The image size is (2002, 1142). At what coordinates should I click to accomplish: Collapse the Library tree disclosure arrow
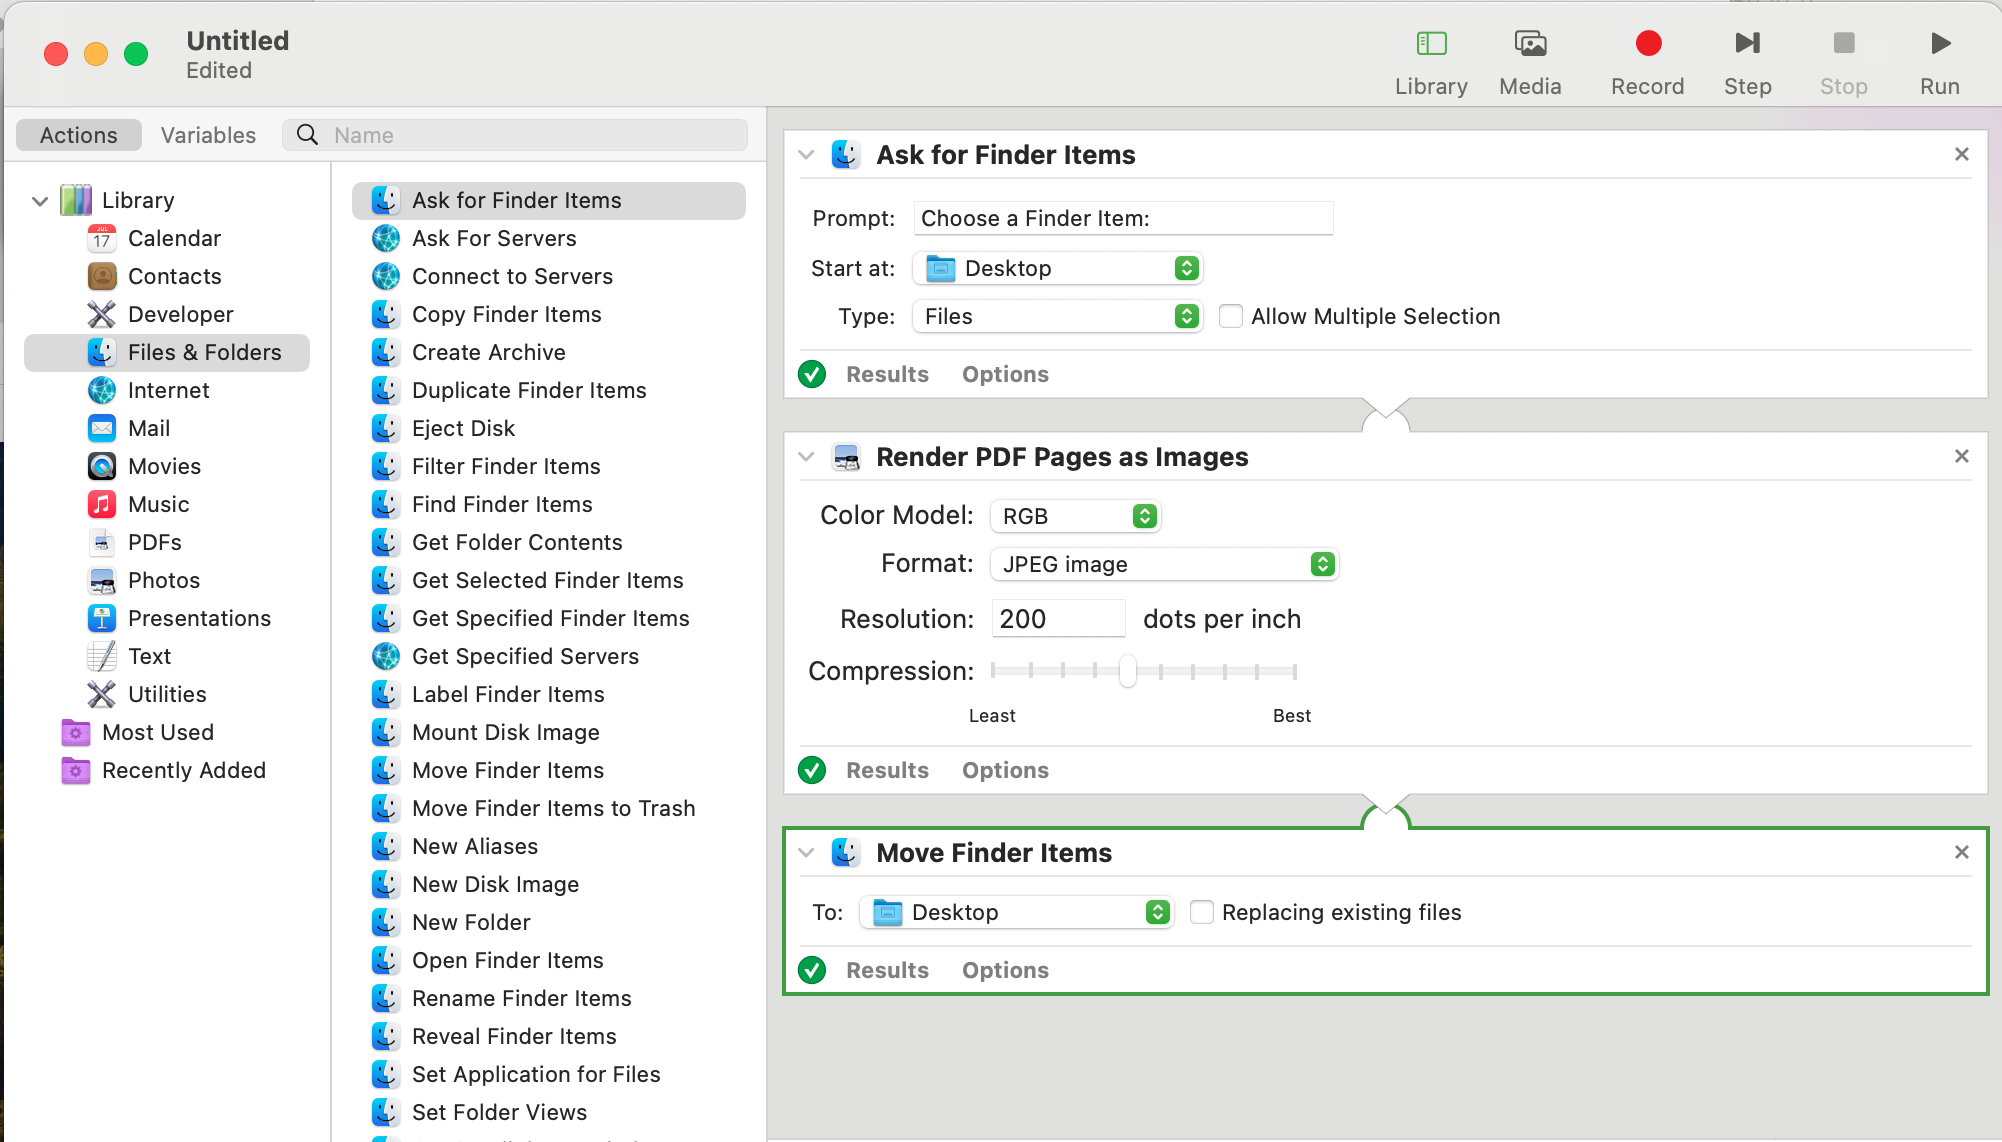pyautogui.click(x=40, y=201)
